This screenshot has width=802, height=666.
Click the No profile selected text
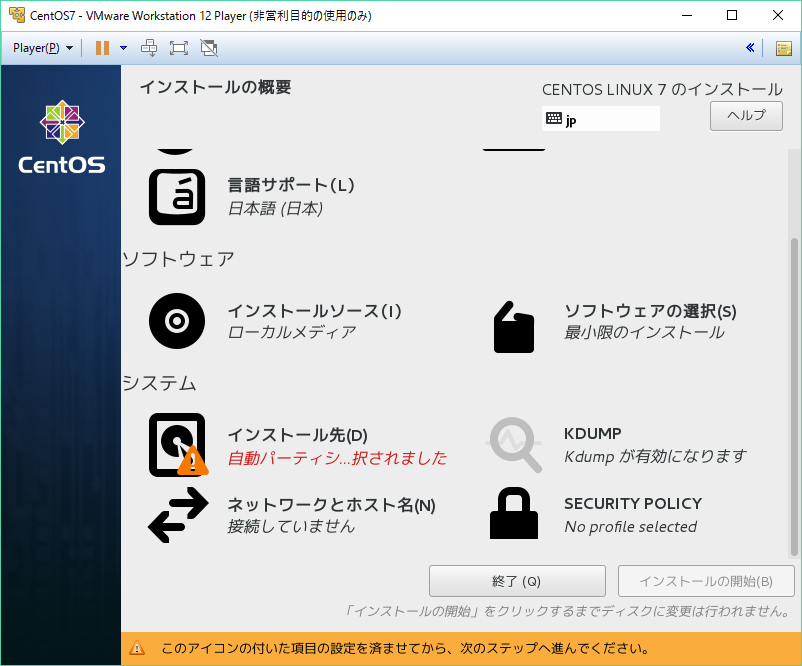[630, 526]
